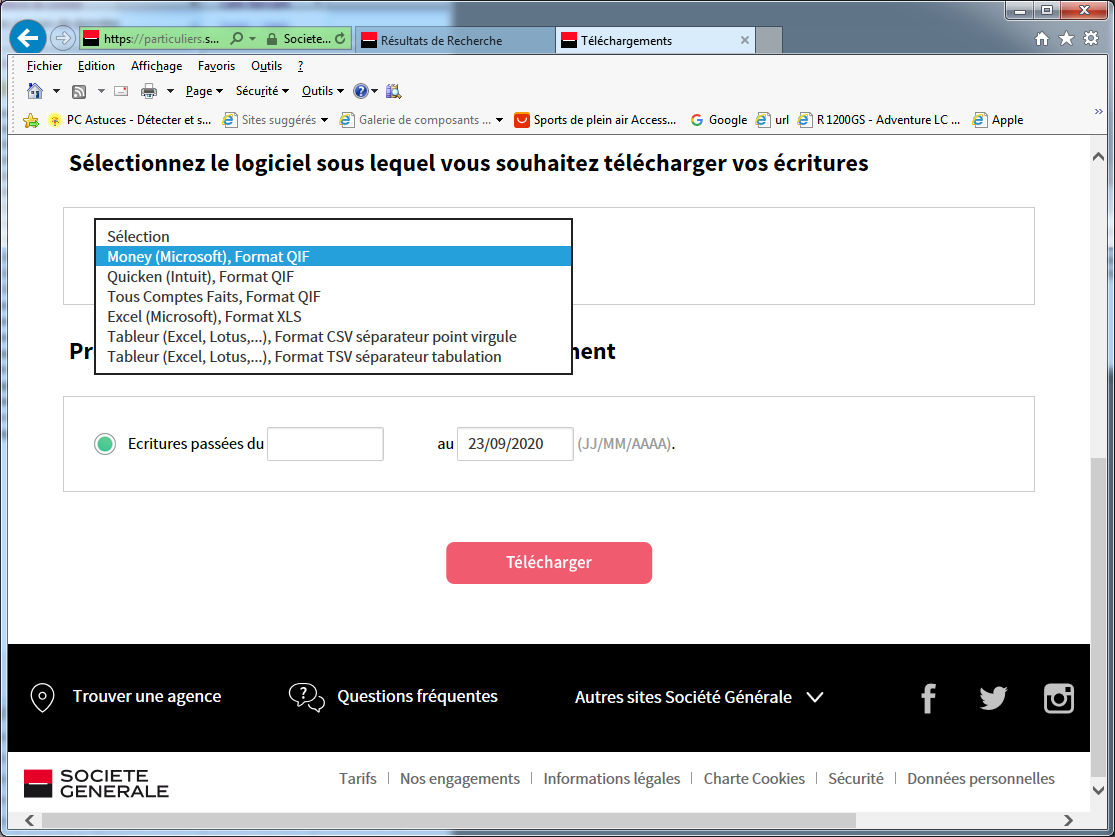Click the location pin icon near Trouver une agence
The width and height of the screenshot is (1115, 837).
point(43,698)
